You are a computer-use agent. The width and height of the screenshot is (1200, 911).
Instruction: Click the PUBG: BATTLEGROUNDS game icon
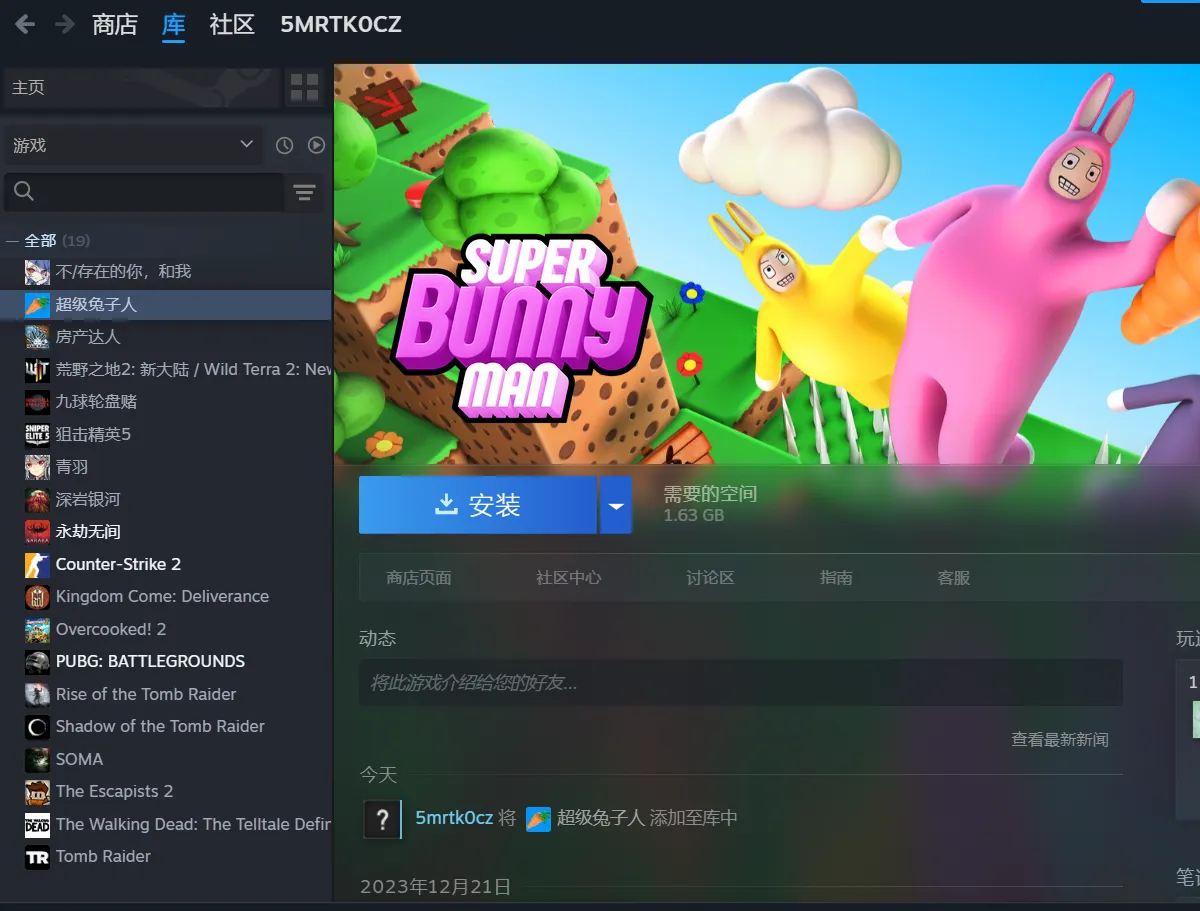point(37,661)
